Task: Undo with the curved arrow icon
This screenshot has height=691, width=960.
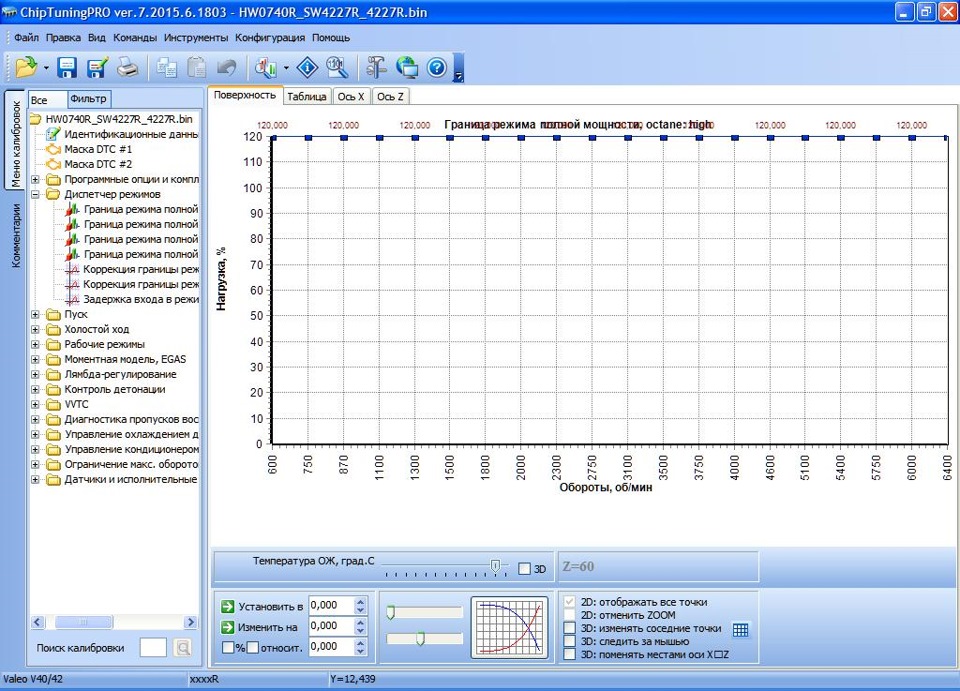Action: coord(227,67)
